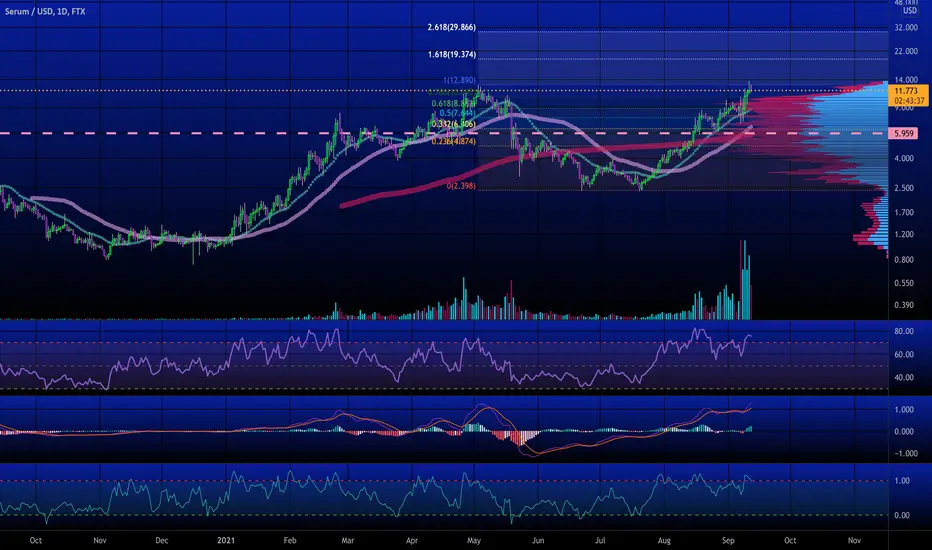Image resolution: width=932 pixels, height=550 pixels.
Task: Click the Feb label on the time axis
Action: pos(289,540)
